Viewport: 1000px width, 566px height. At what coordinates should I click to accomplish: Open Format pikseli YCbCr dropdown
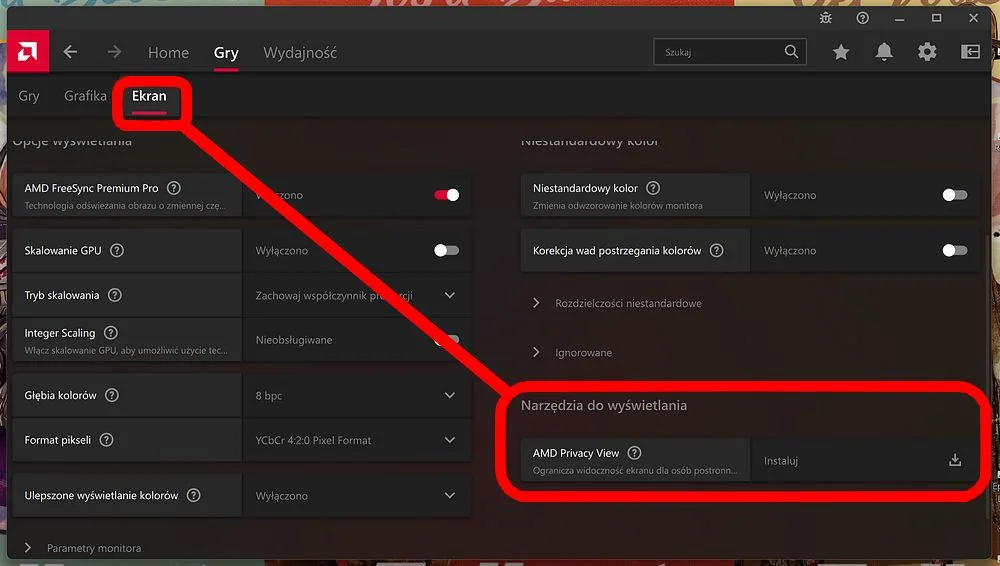pyautogui.click(x=357, y=440)
